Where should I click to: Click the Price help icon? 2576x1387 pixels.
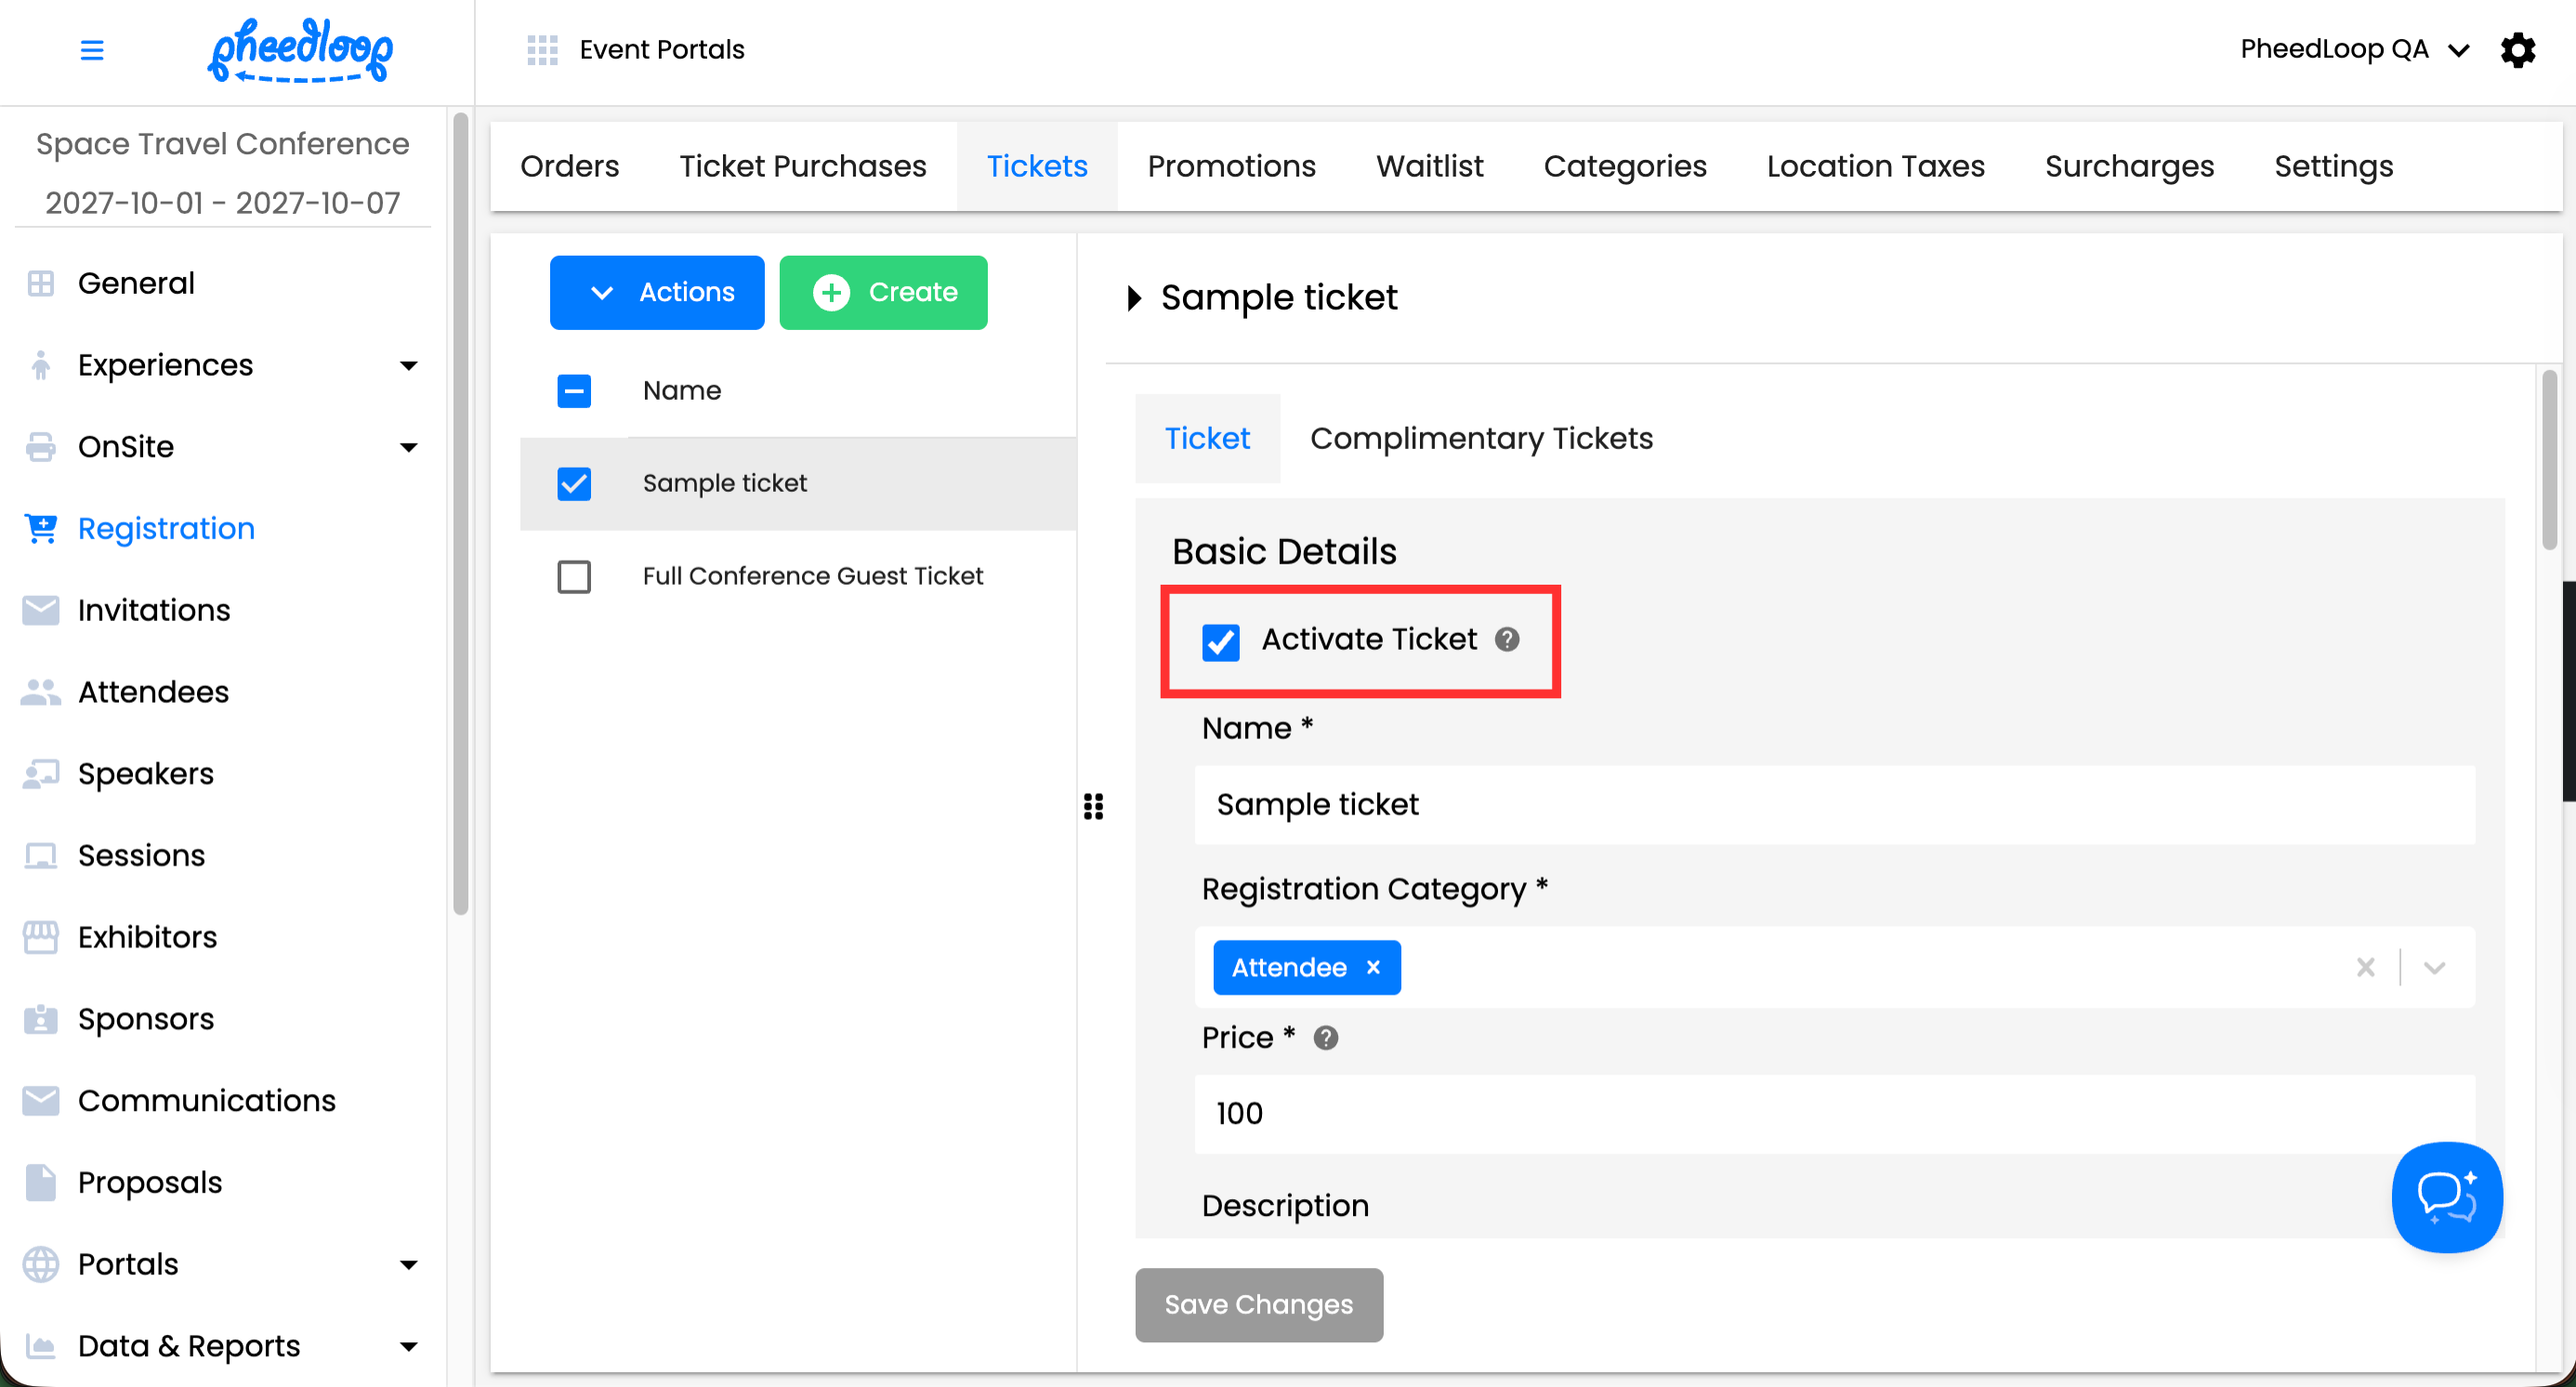pyautogui.click(x=1326, y=1038)
